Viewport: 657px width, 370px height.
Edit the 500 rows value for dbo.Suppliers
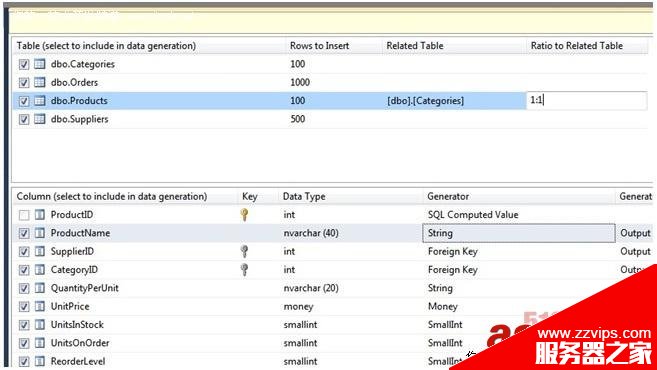pyautogui.click(x=297, y=119)
